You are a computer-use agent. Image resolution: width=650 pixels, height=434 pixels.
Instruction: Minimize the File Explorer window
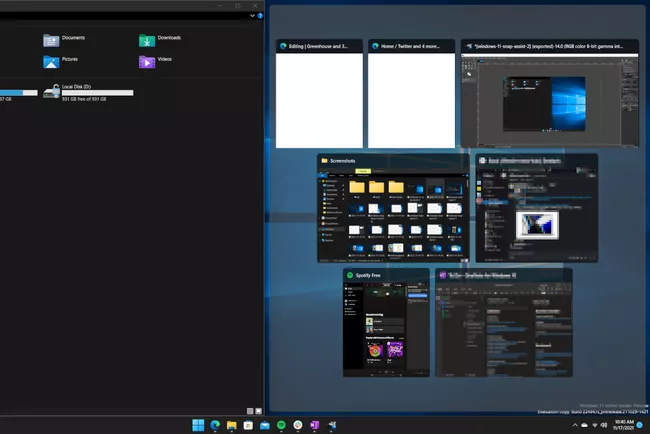coord(220,6)
